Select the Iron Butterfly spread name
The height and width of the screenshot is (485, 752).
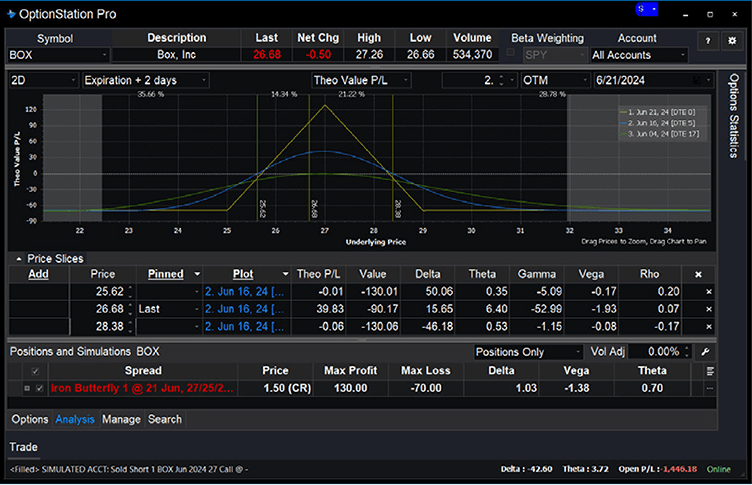click(x=142, y=388)
